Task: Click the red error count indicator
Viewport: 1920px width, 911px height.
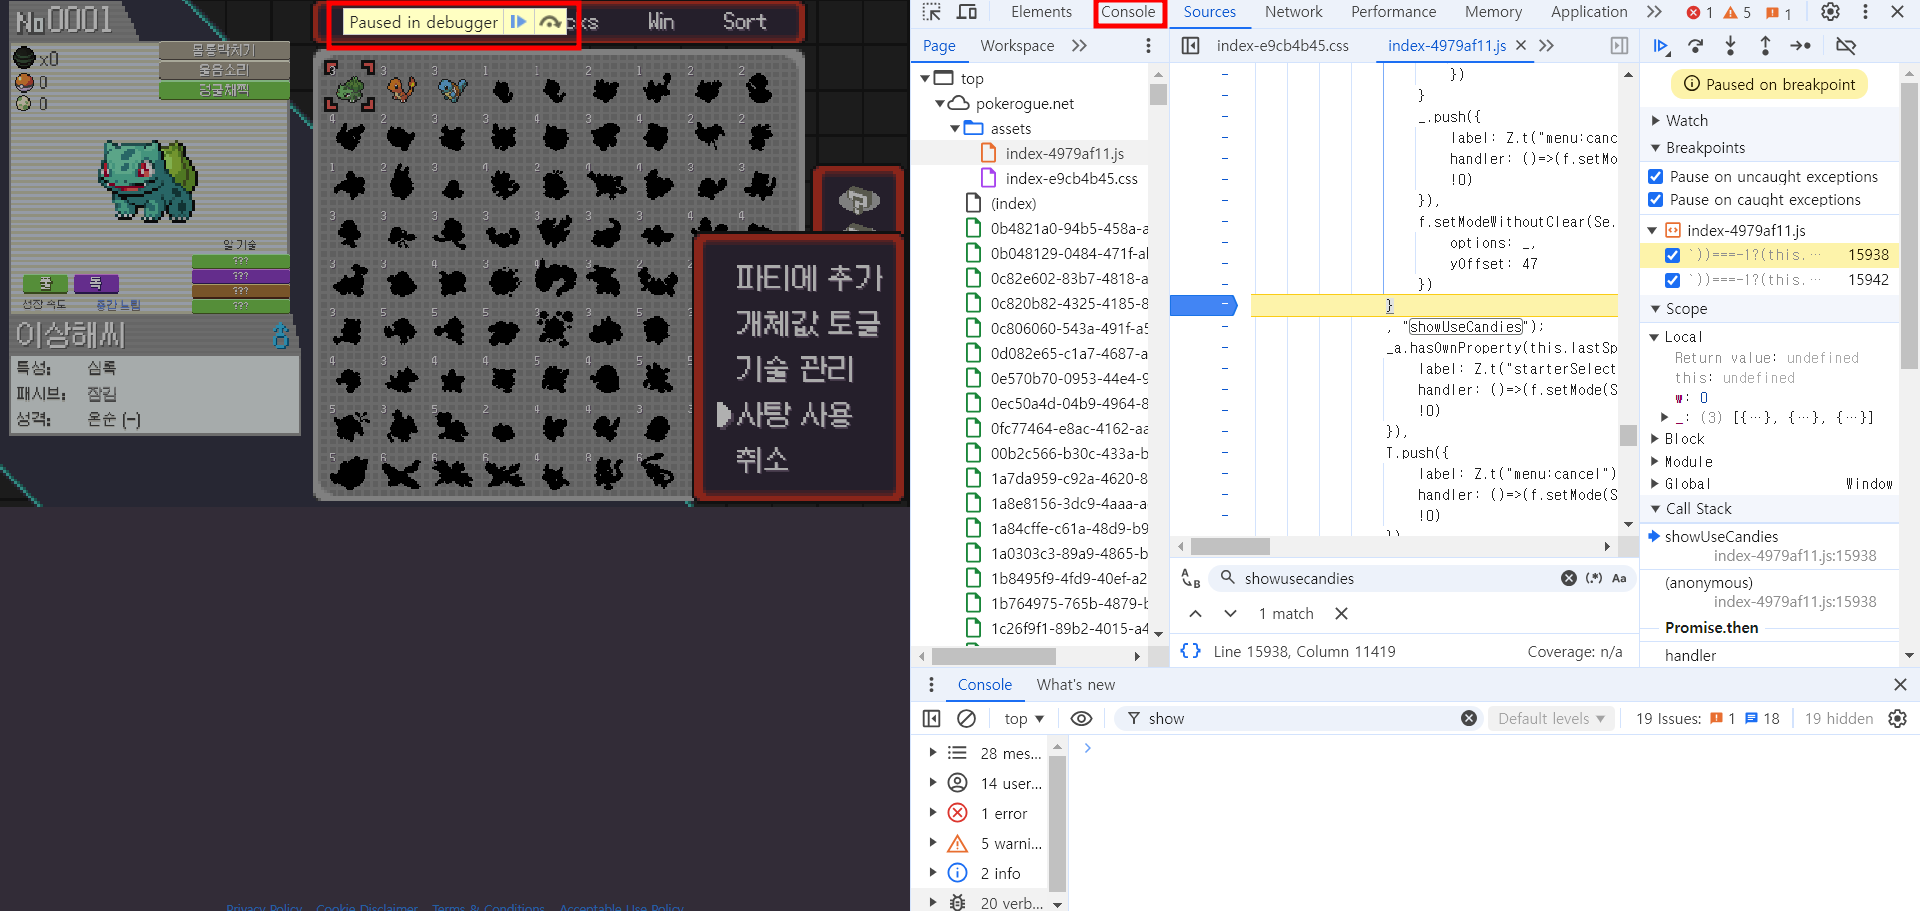Action: (1700, 13)
